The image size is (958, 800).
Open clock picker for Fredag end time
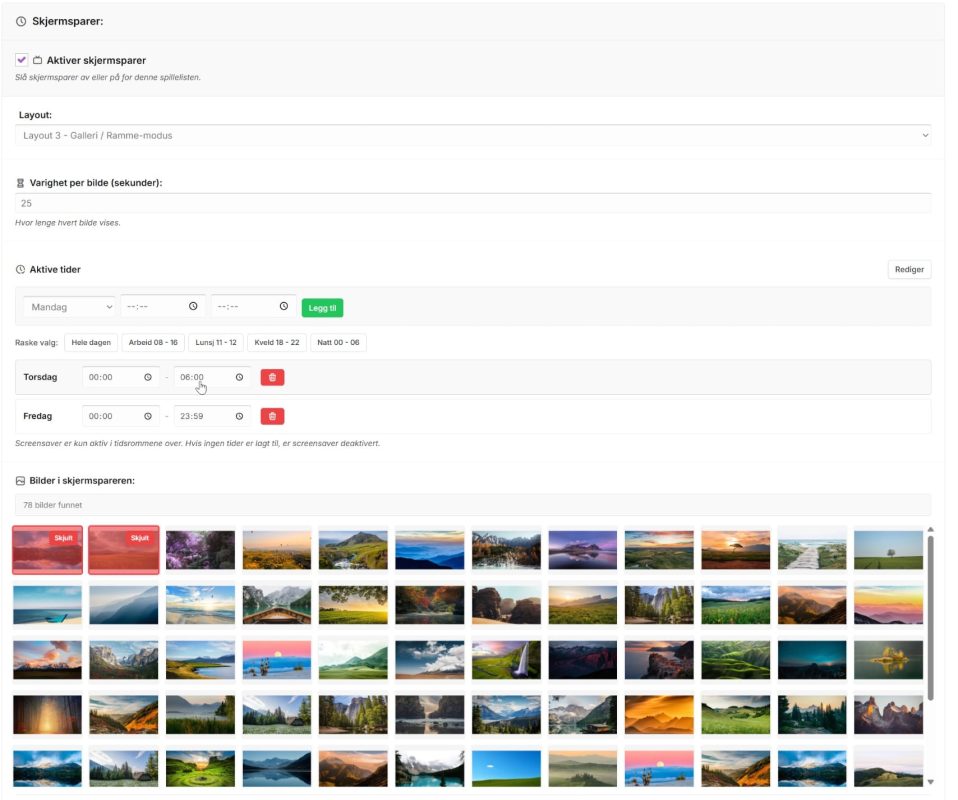click(240, 417)
